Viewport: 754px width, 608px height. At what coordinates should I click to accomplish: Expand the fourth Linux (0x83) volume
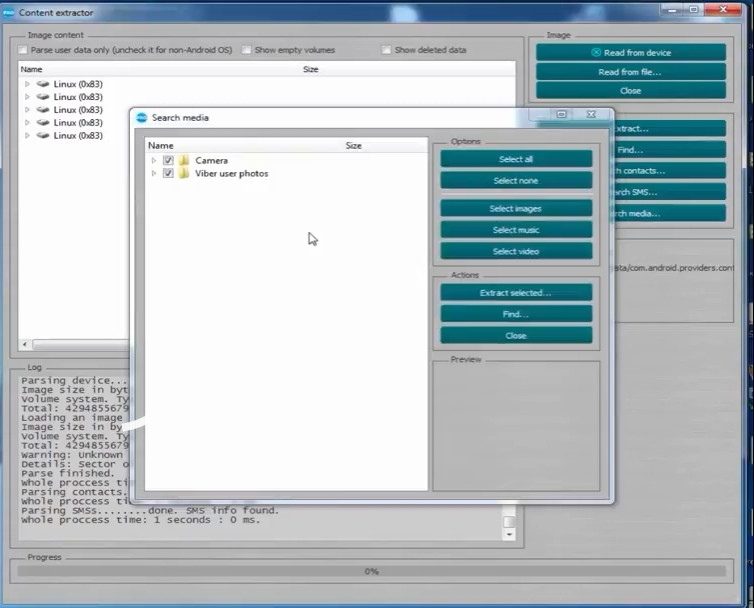click(x=27, y=123)
